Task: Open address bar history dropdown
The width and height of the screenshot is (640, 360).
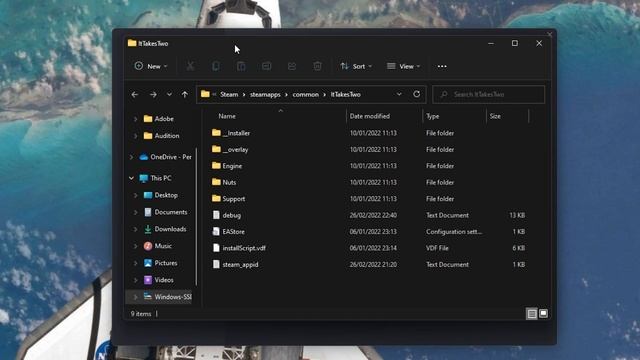Action: [x=399, y=94]
